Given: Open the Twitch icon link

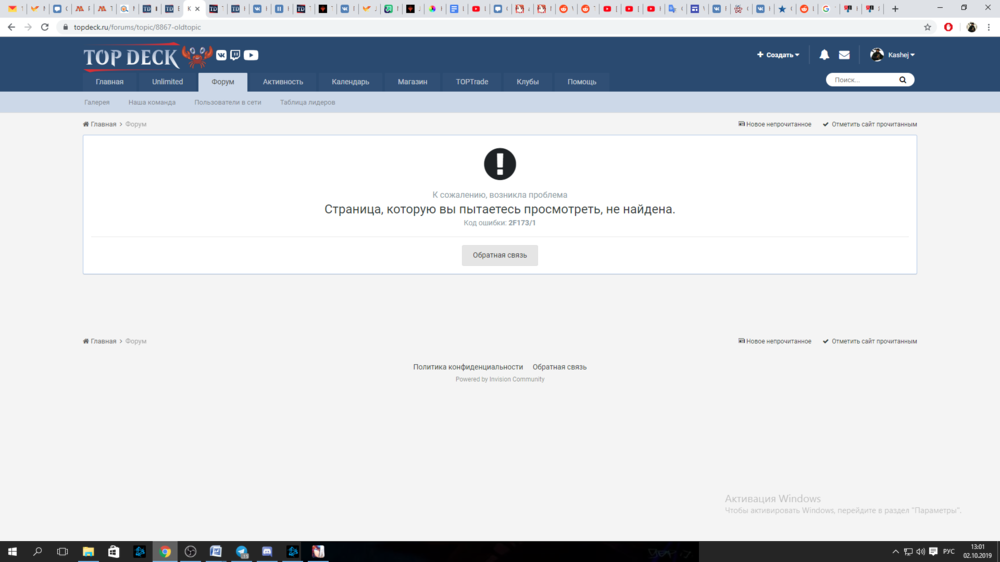Looking at the screenshot, I should (235, 55).
